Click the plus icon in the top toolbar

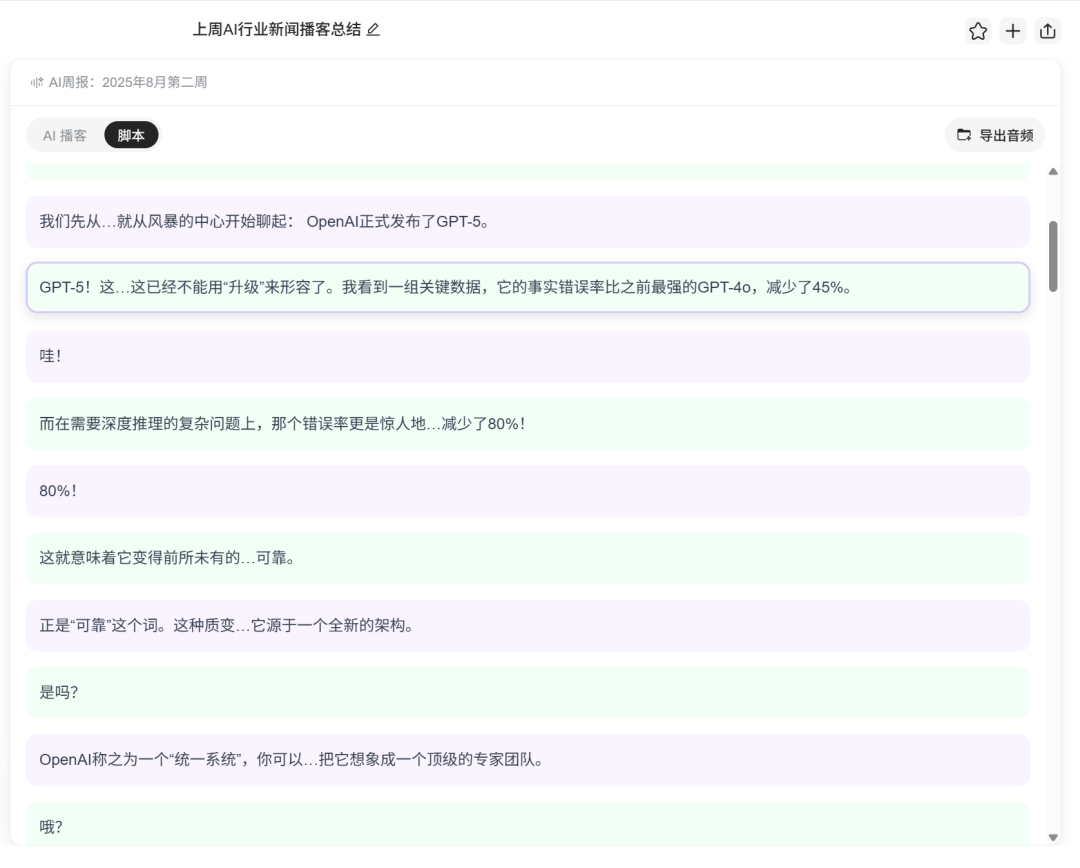tap(1012, 31)
